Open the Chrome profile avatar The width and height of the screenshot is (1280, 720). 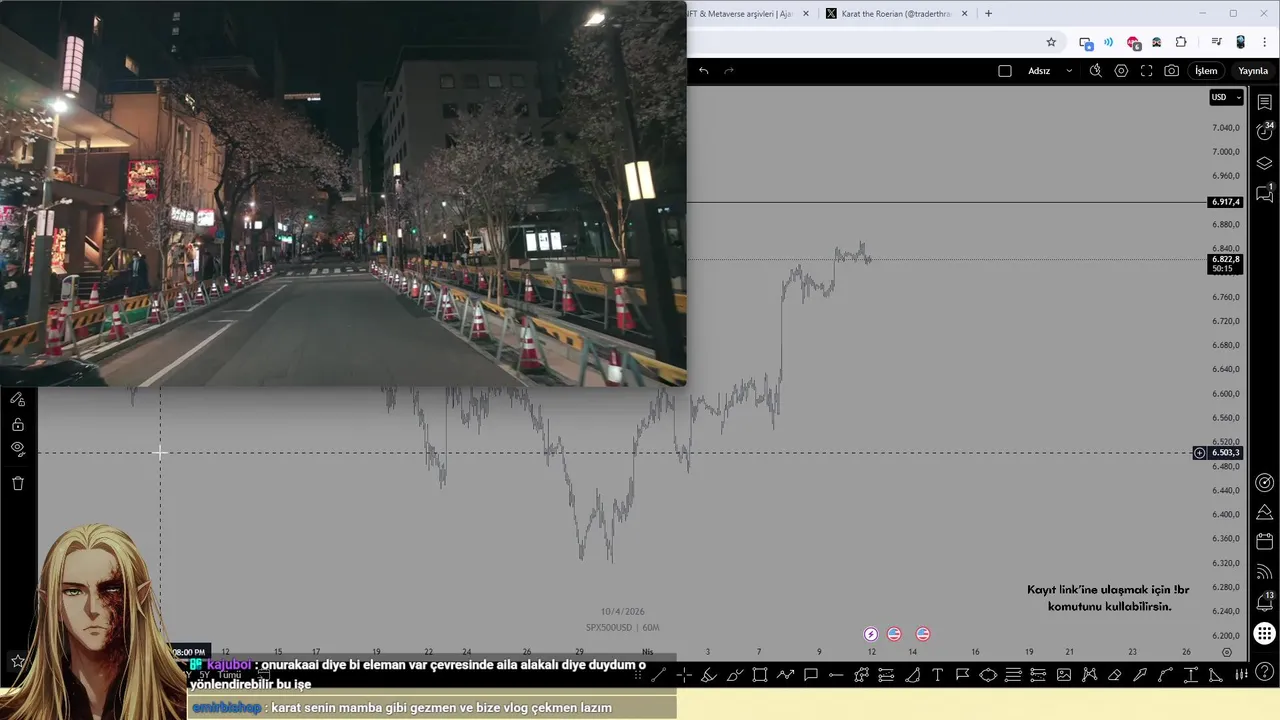pyautogui.click(x=1241, y=42)
